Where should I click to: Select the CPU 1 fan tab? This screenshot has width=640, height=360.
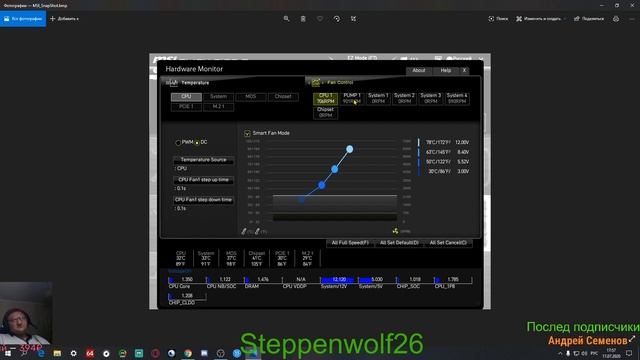[x=325, y=98]
